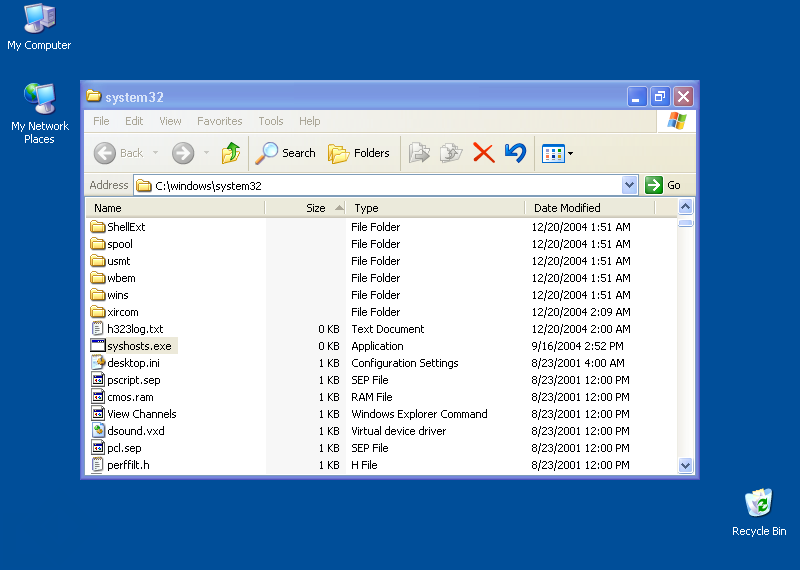This screenshot has width=800, height=570.
Task: Open the Tools menu
Action: [x=271, y=121]
